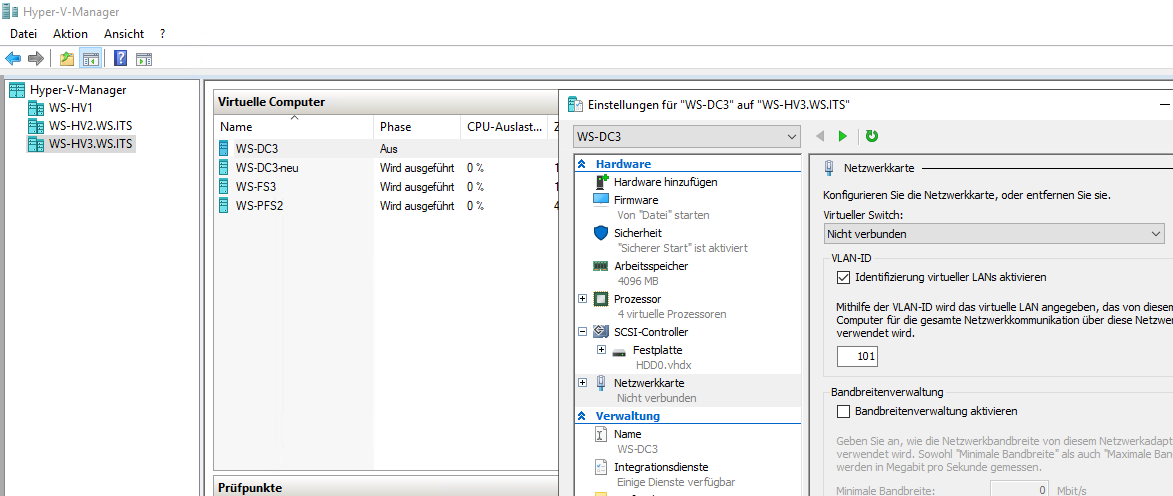The height and width of the screenshot is (496, 1173).
Task: Sort by the CPU-Auslast... column header
Action: [504, 126]
